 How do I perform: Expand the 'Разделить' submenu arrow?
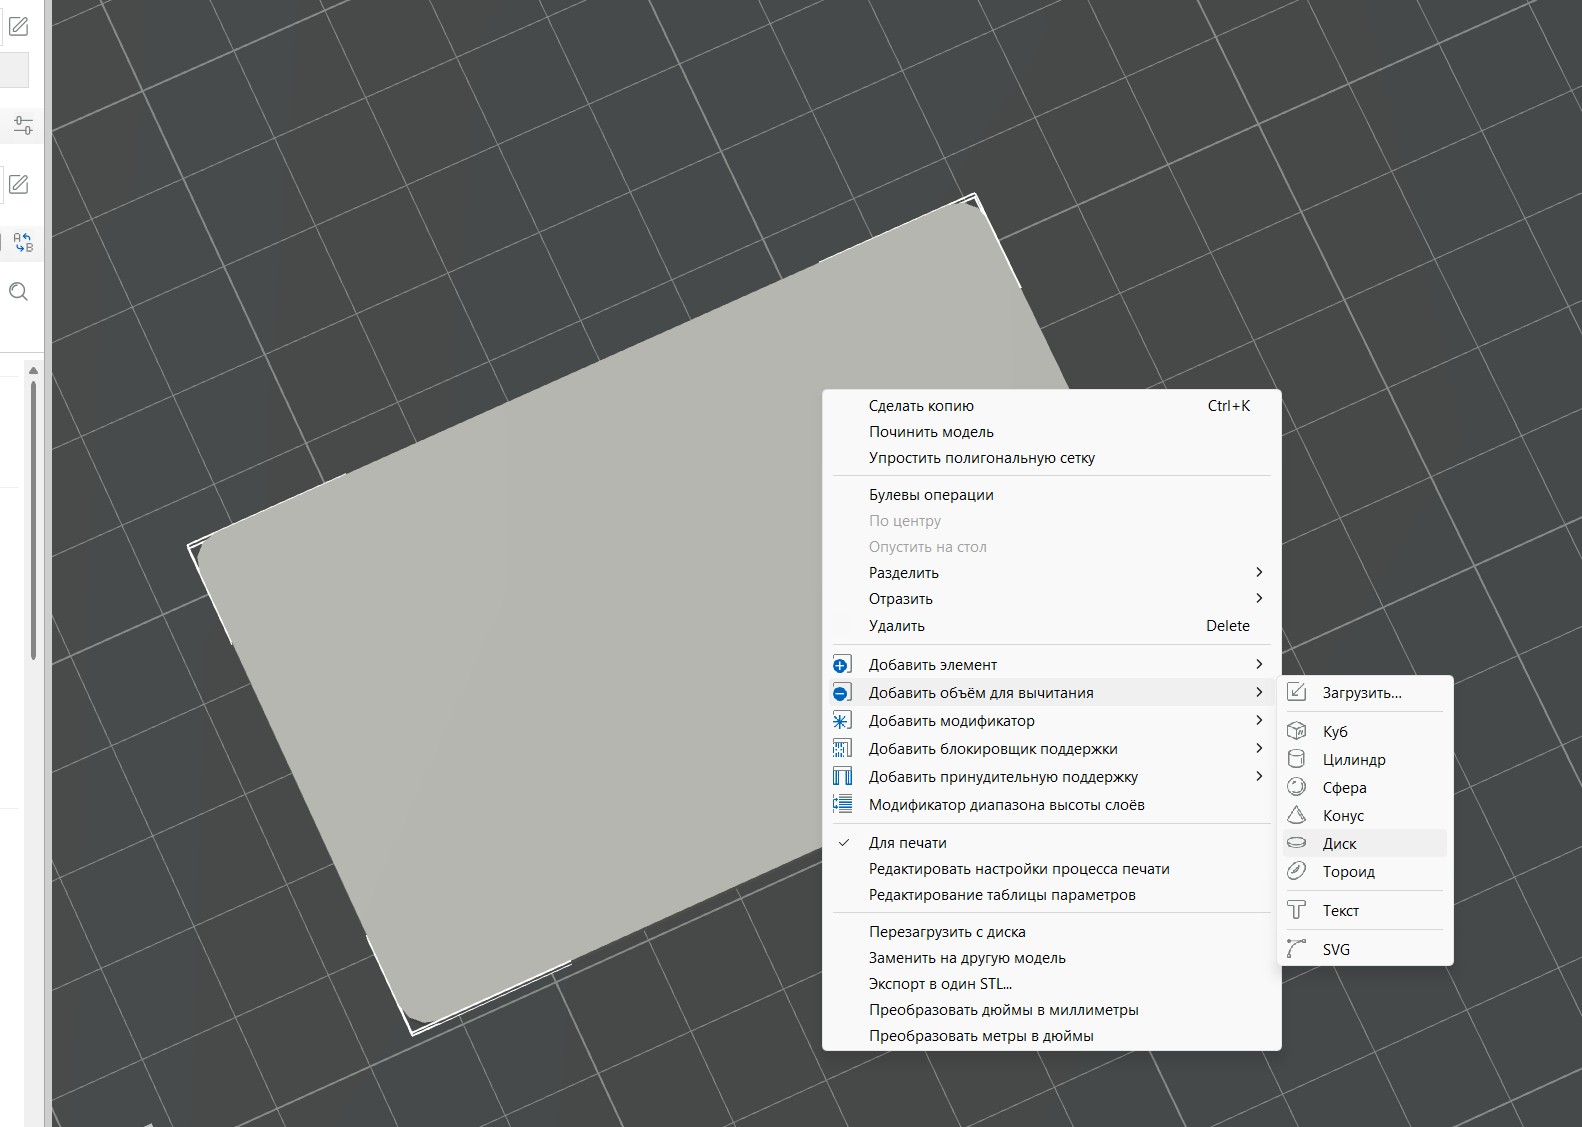(x=1258, y=572)
